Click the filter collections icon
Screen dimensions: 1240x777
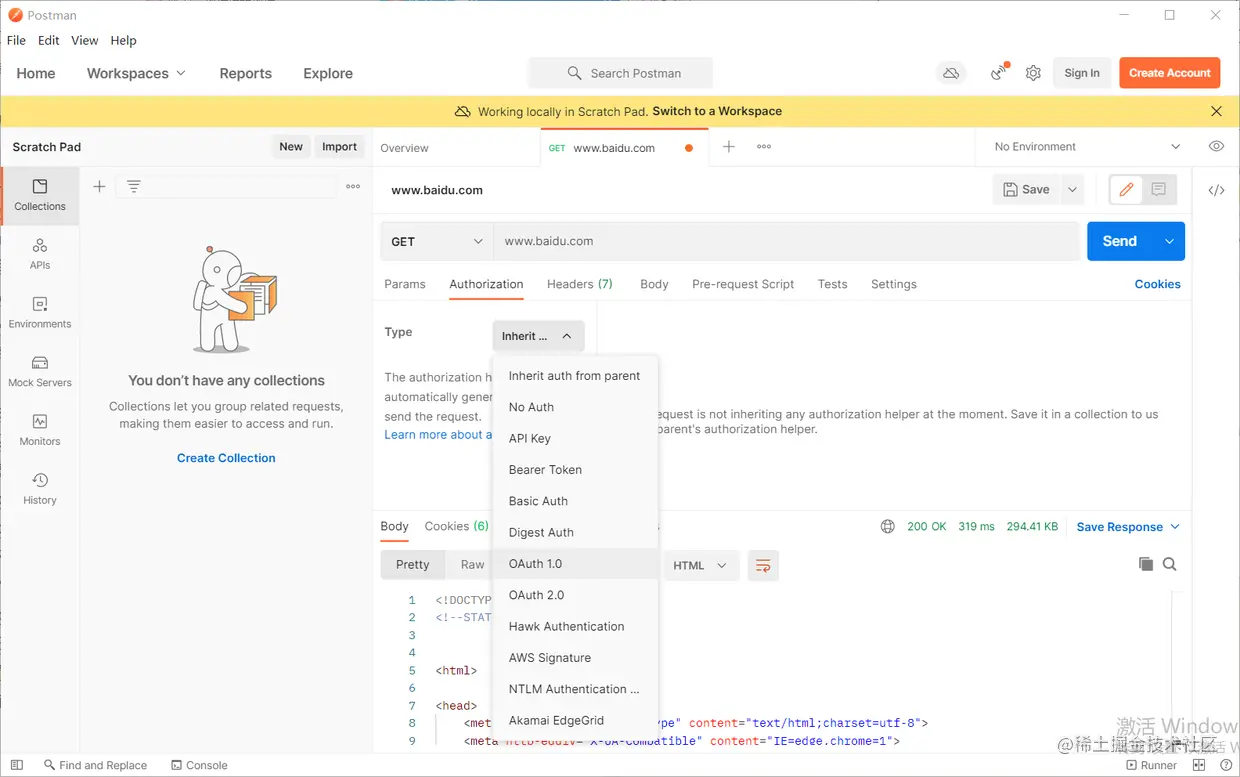coord(133,186)
